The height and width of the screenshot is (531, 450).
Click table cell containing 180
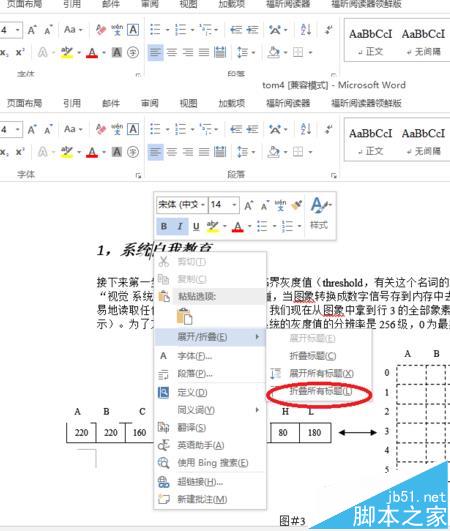point(315,432)
